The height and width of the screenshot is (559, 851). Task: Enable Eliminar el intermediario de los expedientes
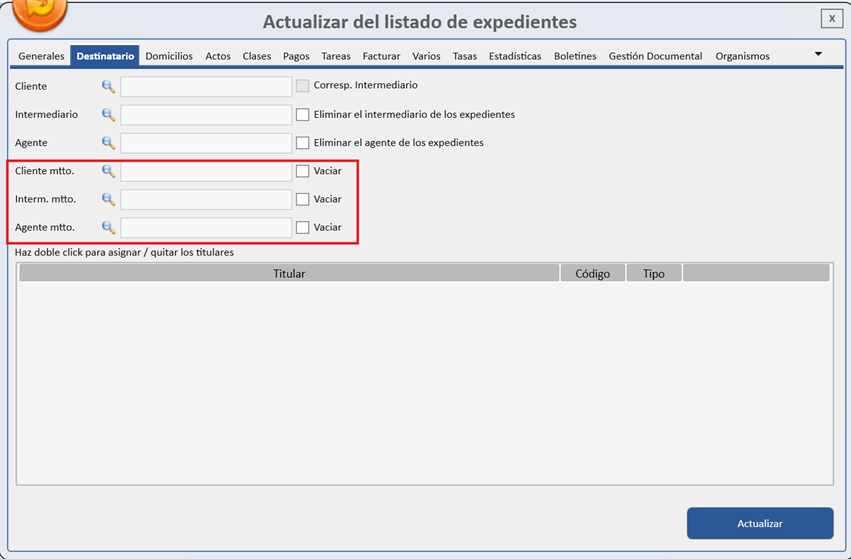click(302, 115)
